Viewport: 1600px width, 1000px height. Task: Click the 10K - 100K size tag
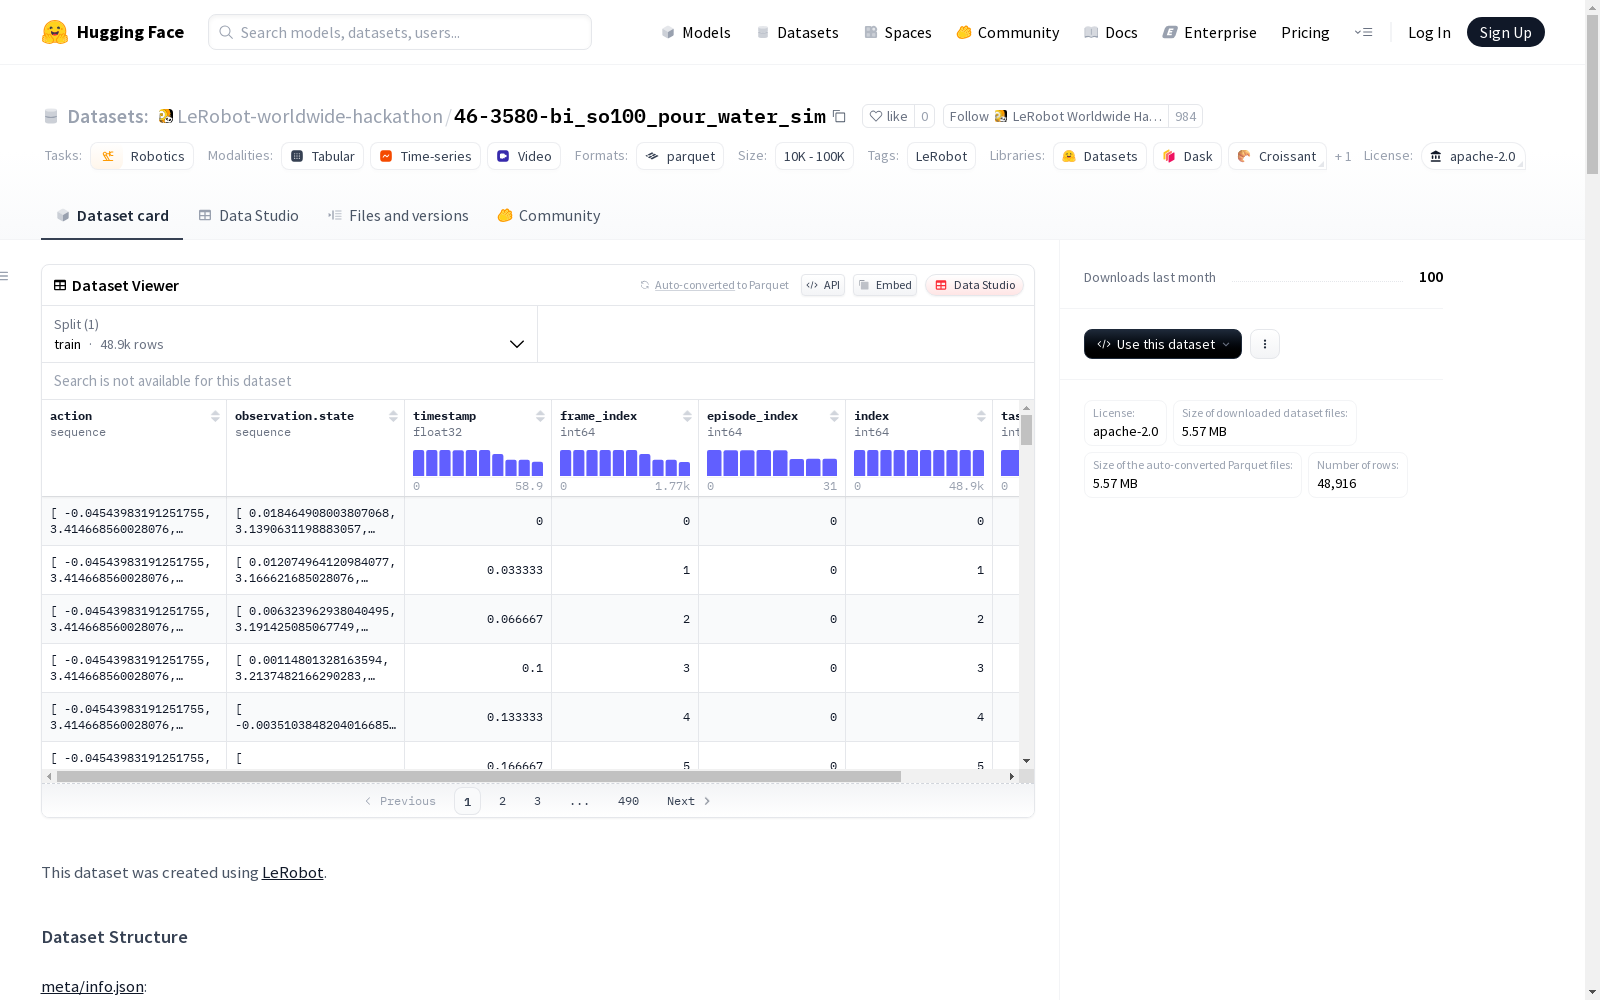[x=814, y=156]
